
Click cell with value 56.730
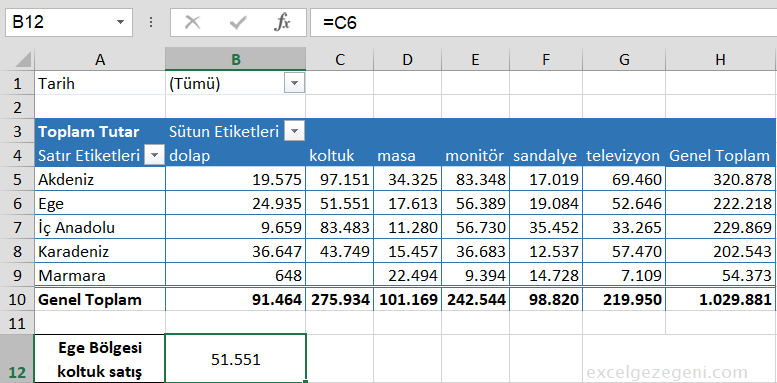click(475, 227)
